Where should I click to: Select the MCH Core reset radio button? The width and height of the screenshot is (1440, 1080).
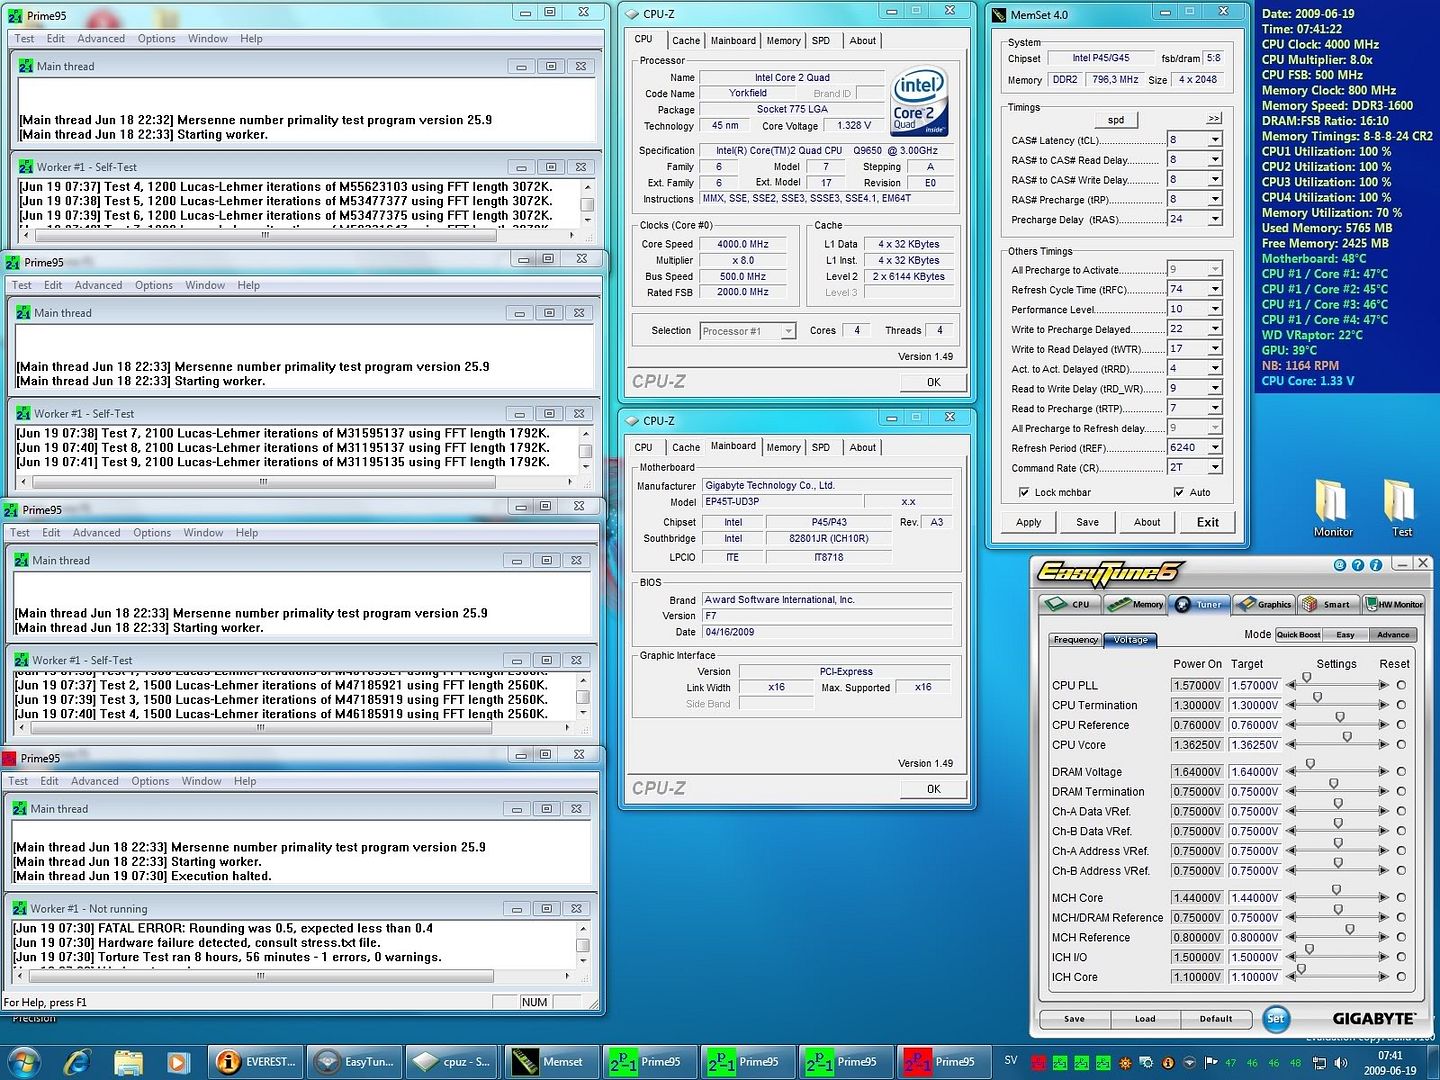[1402, 898]
